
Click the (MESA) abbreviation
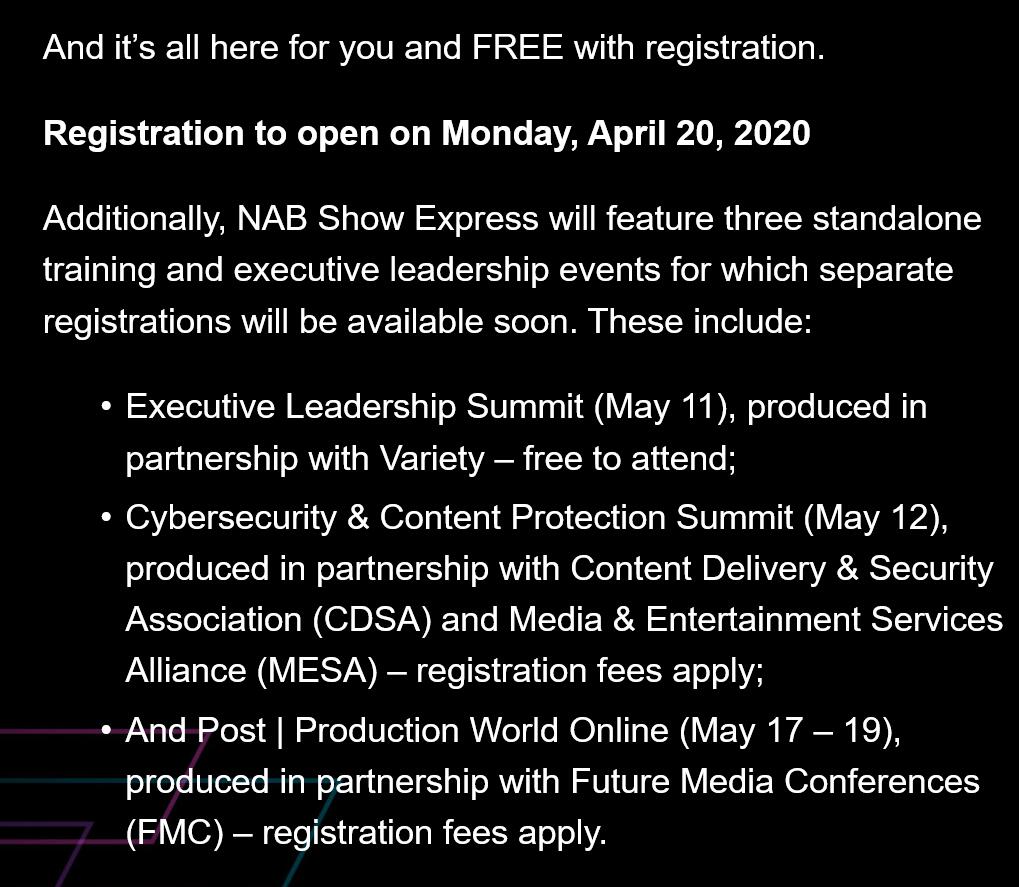(317, 671)
